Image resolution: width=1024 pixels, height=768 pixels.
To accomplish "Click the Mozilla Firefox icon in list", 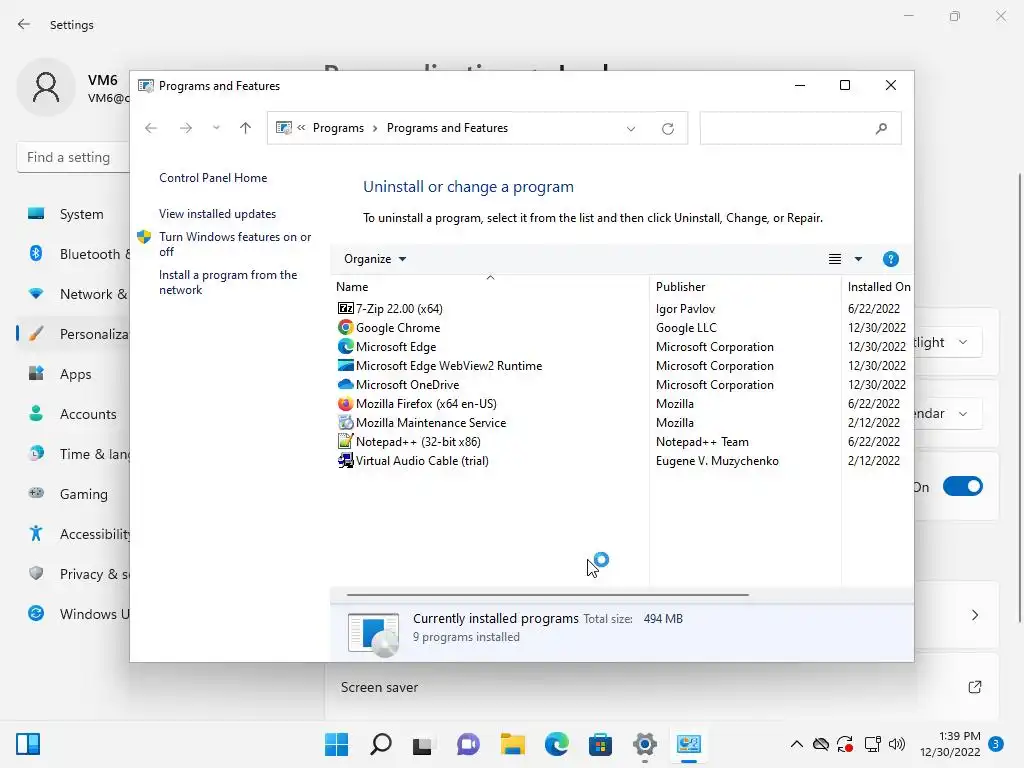I will 345,403.
